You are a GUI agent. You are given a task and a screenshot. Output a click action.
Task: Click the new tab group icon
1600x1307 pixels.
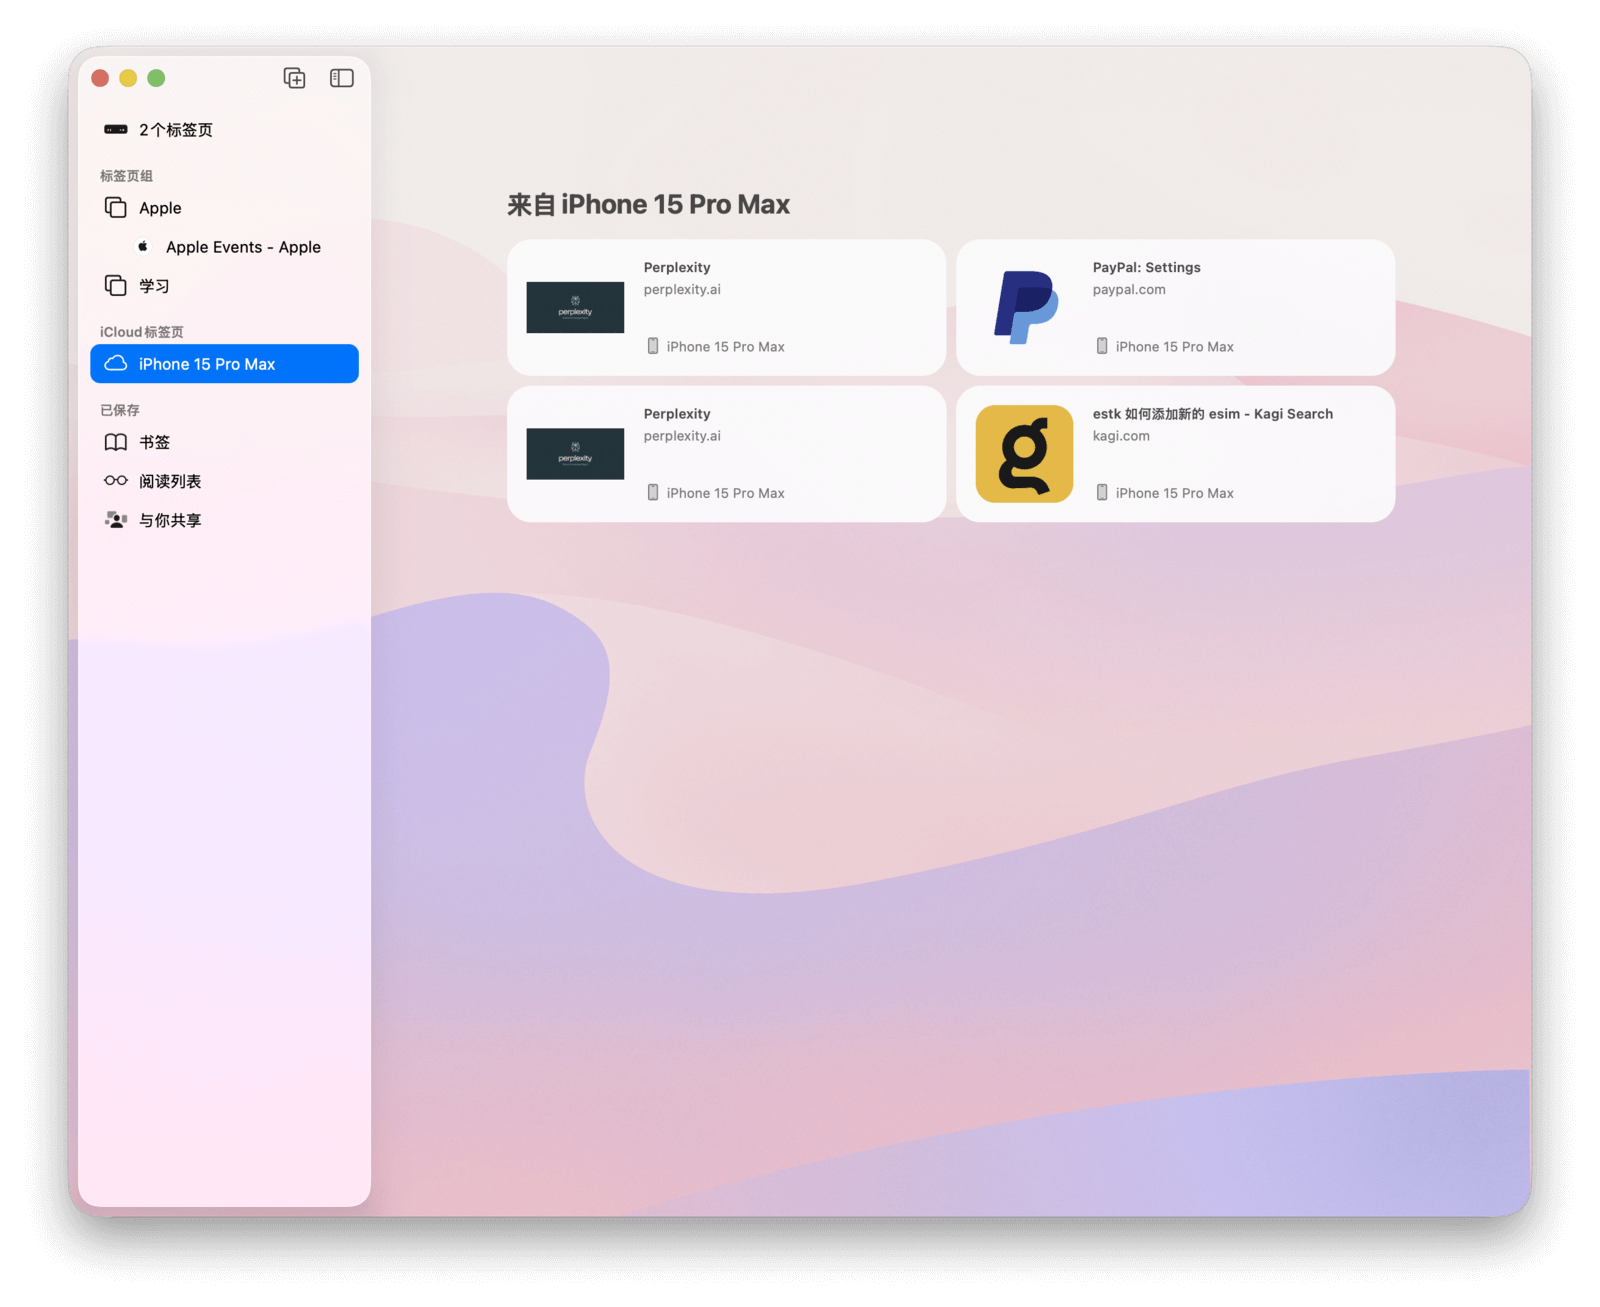294,78
